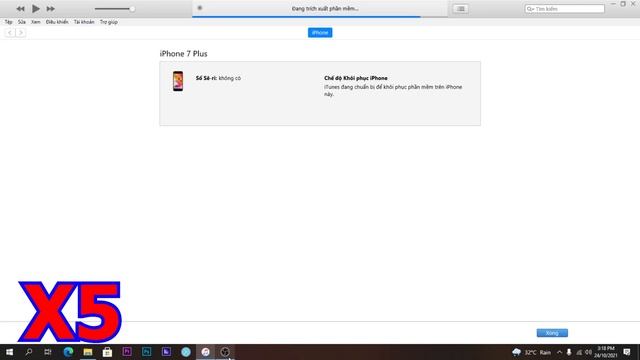The width and height of the screenshot is (640, 360).
Task: Click the Chế độ Khôi phục iPhone heading
Action: tap(356, 78)
